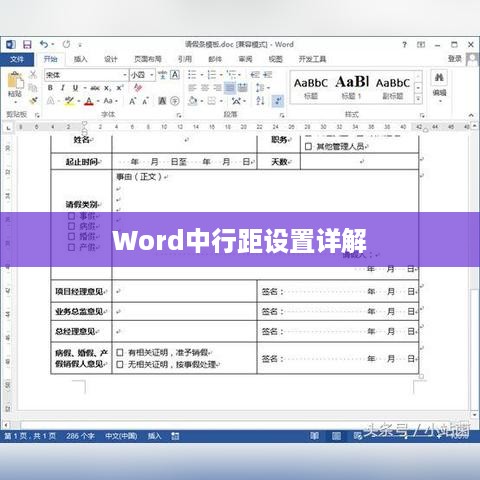
Task: Open the 文件 (File) tab
Action: point(17,59)
